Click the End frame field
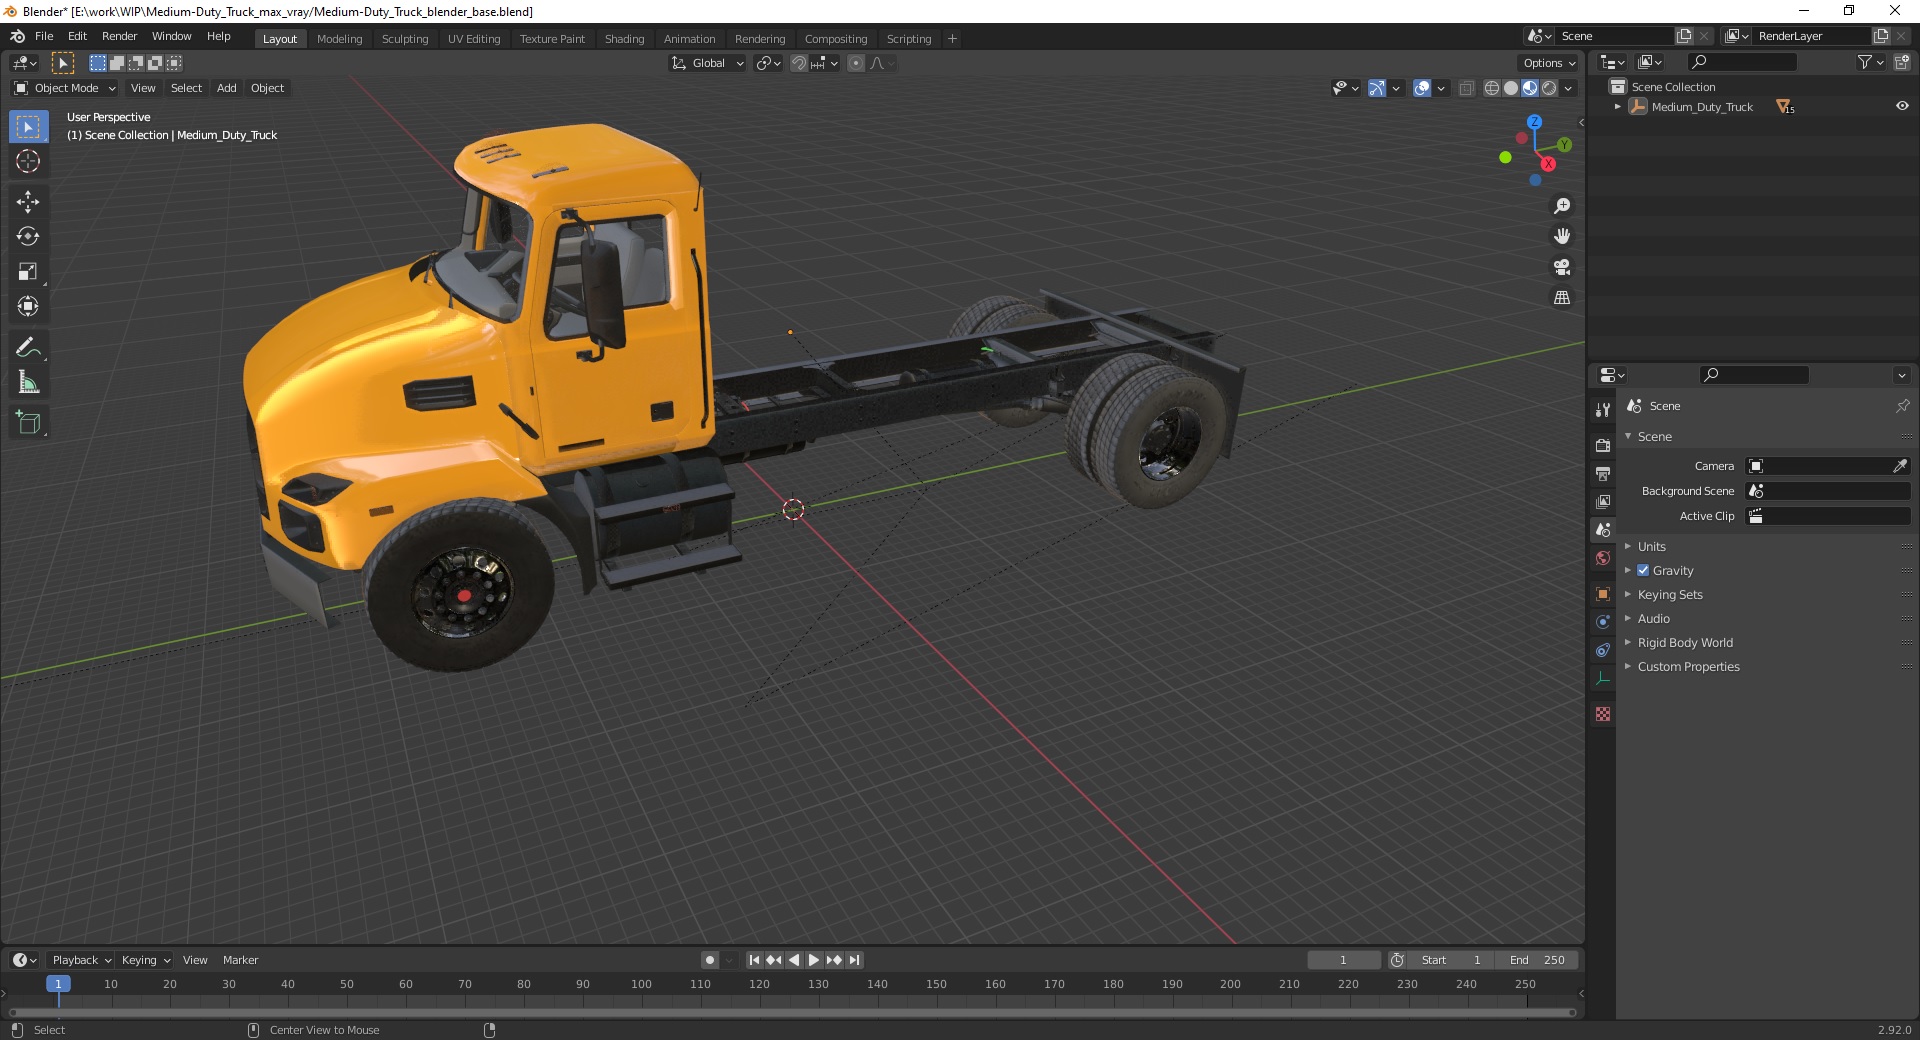This screenshot has height=1040, width=1920. tap(1537, 960)
